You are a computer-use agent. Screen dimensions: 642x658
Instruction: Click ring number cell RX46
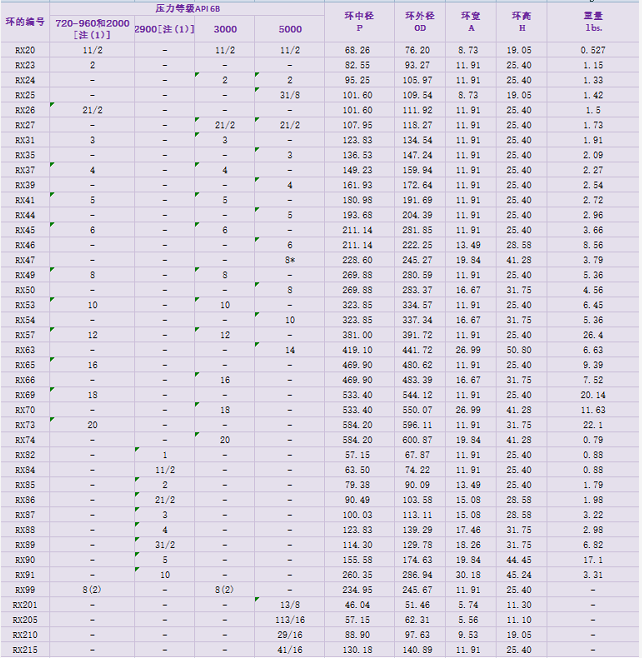click(x=25, y=245)
